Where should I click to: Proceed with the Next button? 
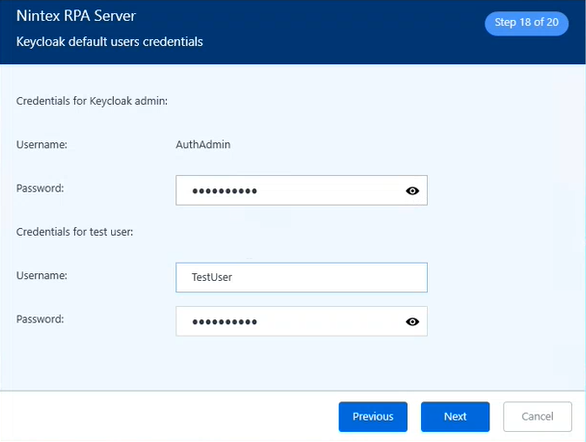(455, 417)
